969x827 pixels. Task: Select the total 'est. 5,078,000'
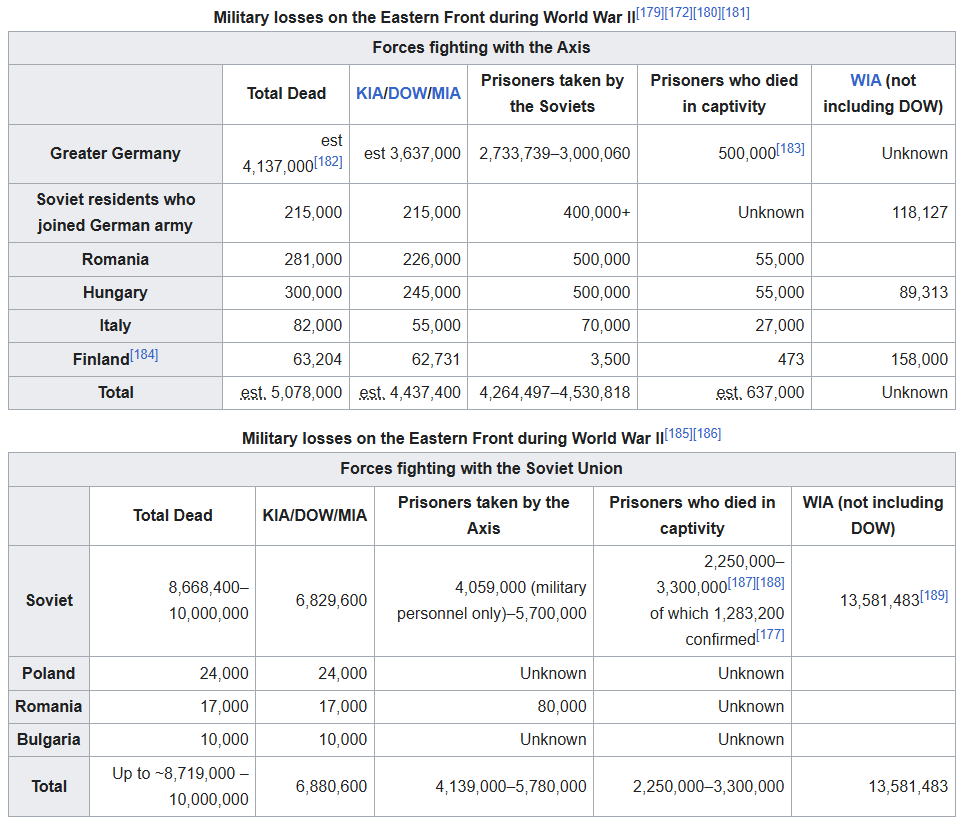(291, 392)
